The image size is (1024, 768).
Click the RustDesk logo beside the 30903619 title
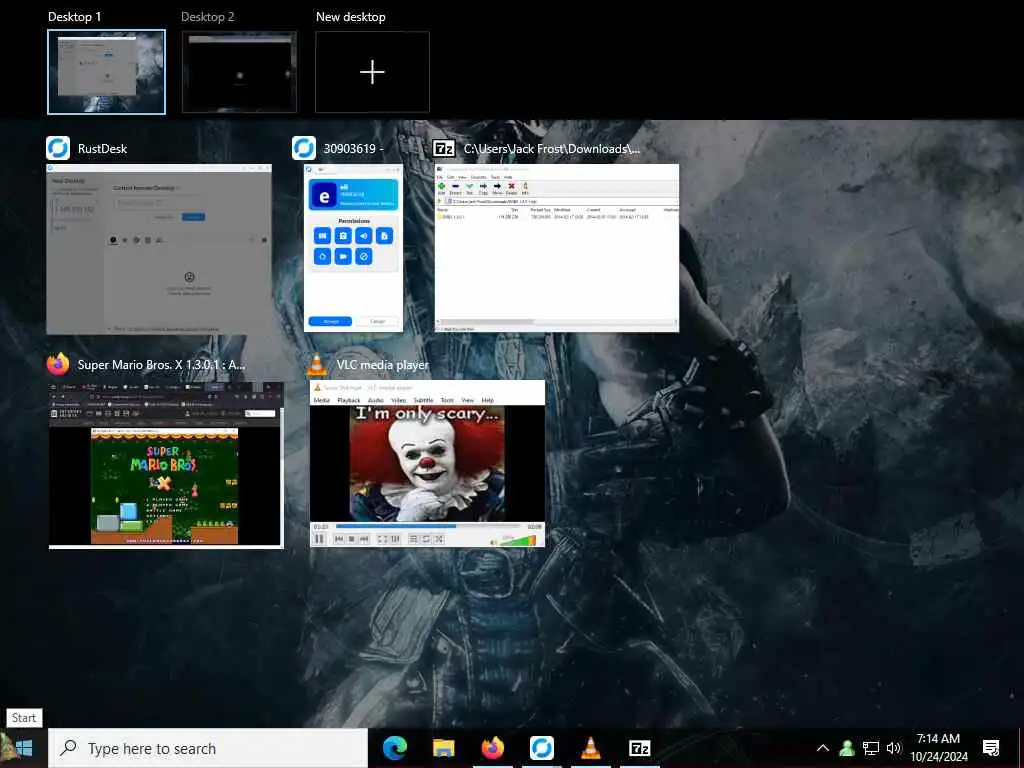(304, 148)
